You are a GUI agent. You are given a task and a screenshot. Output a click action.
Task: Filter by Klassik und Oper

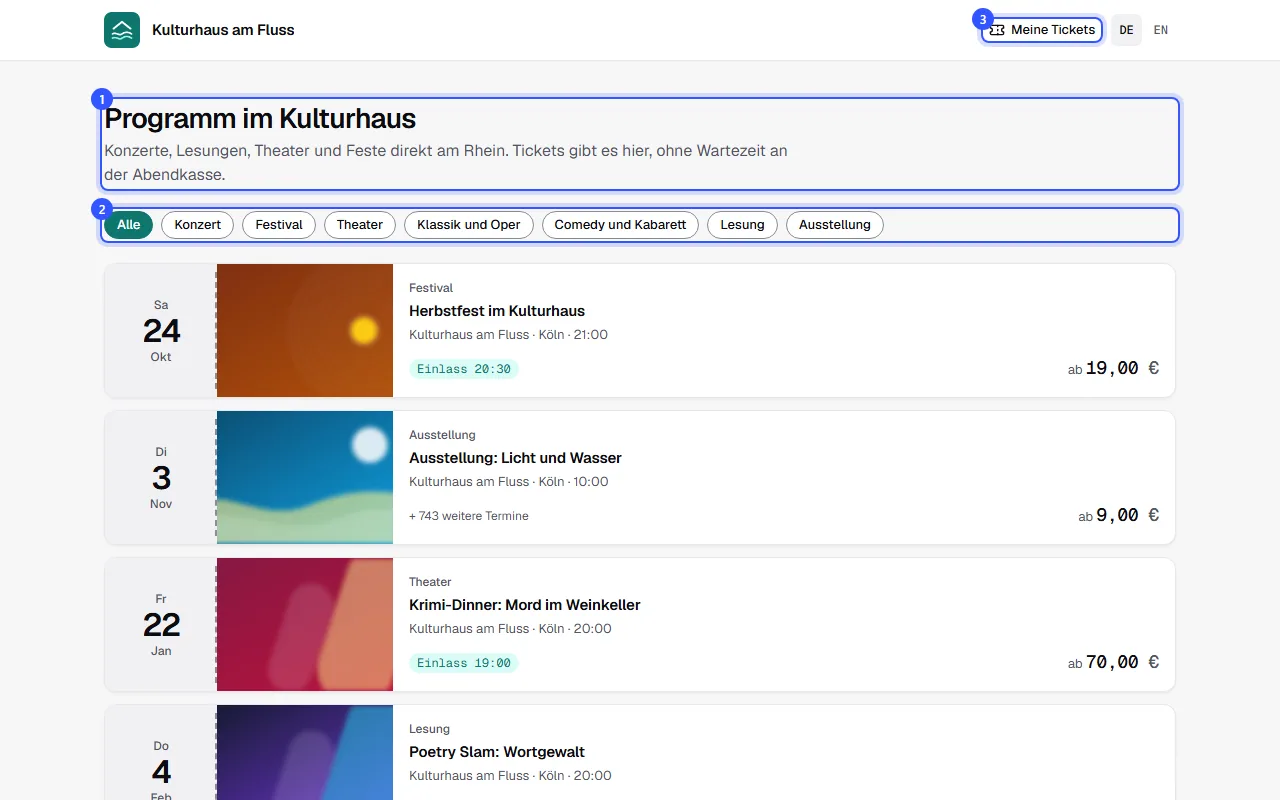pos(469,225)
